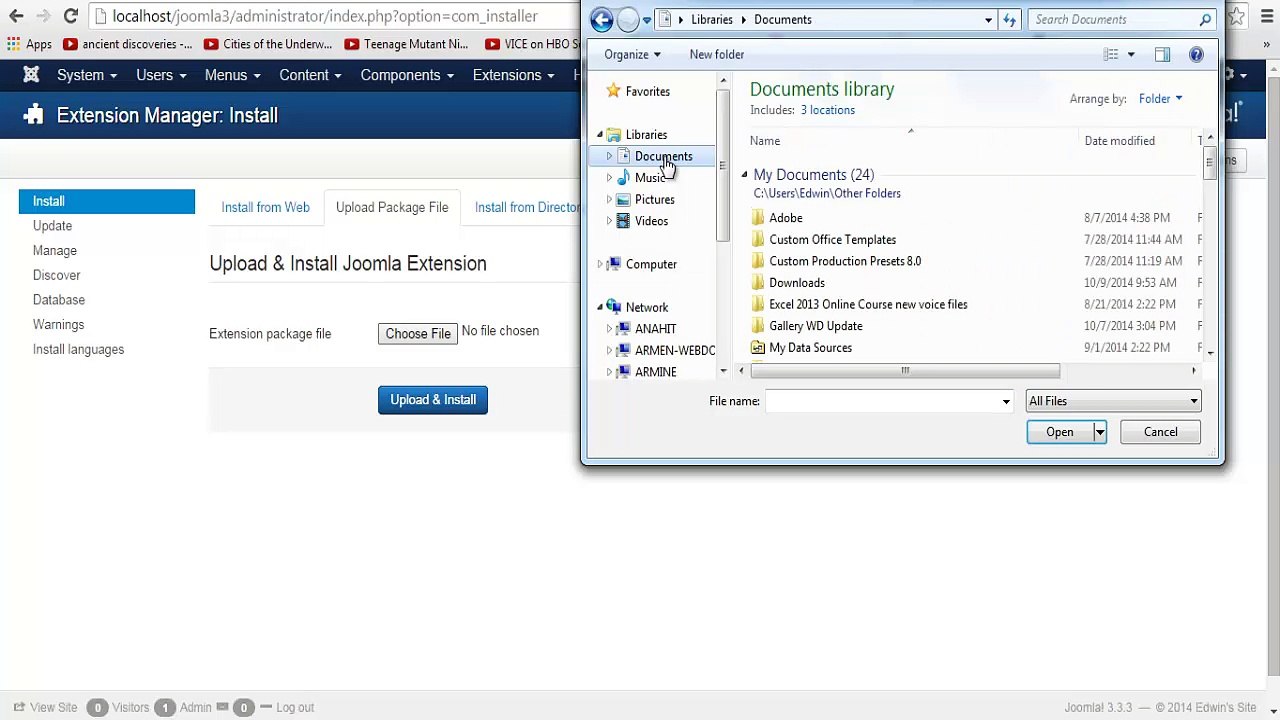This screenshot has height=720, width=1280.
Task: Refresh the Documents location in address bar
Action: point(1009,19)
